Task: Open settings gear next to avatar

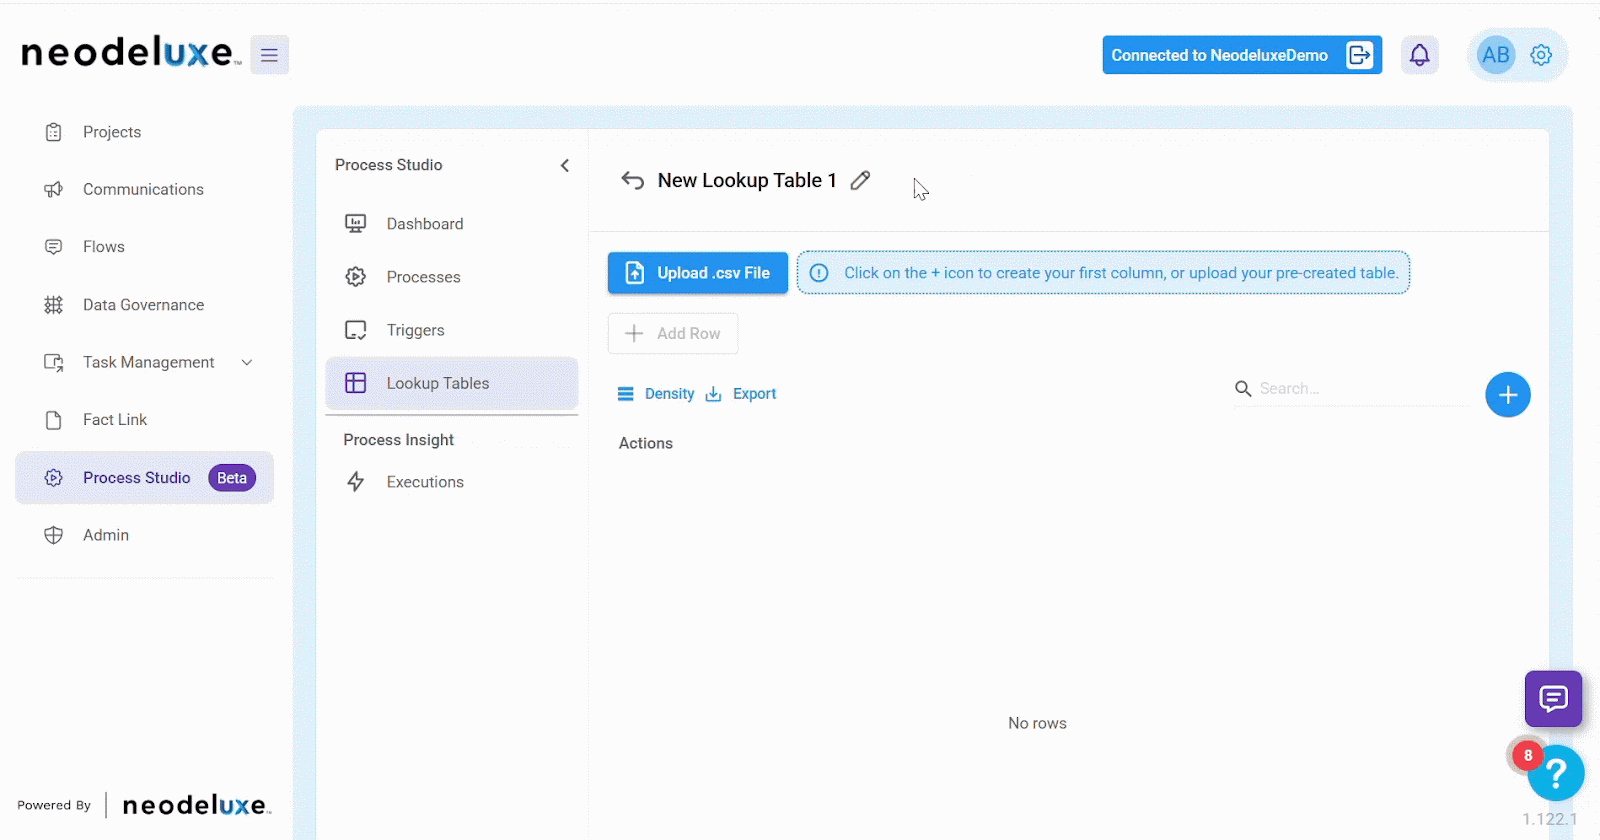Action: 1541,55
